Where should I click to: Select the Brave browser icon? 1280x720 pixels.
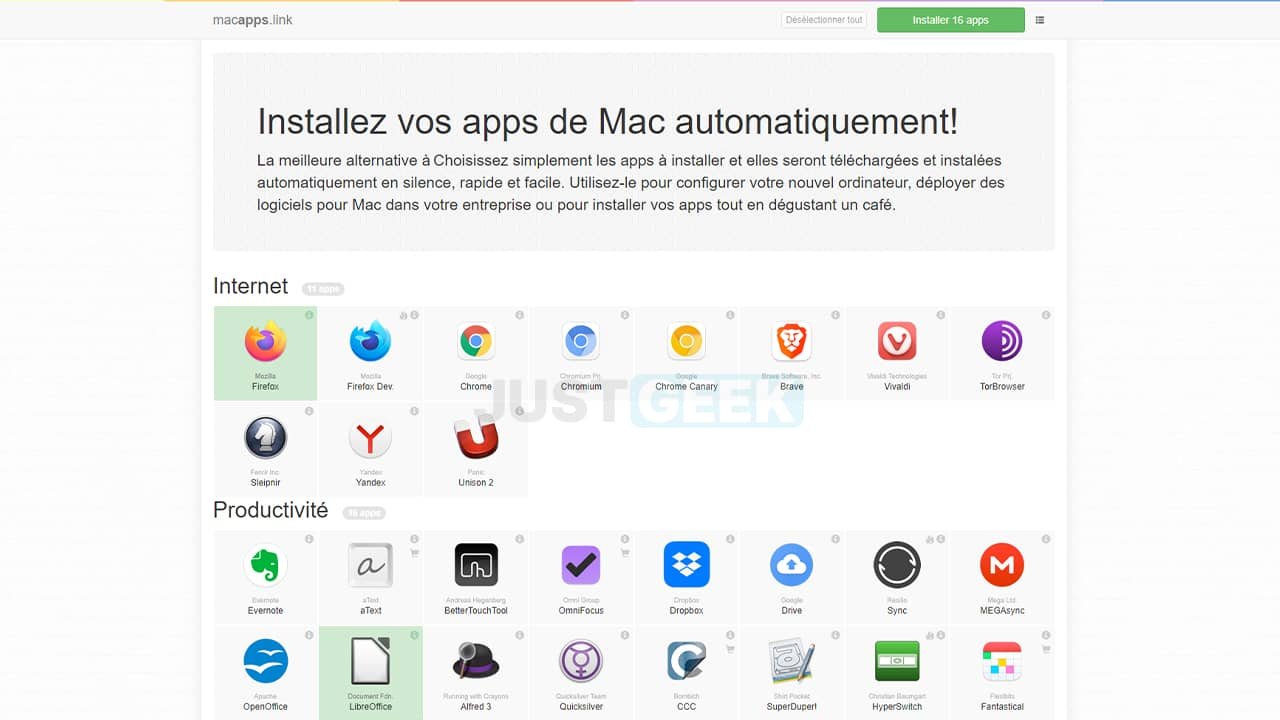tap(792, 342)
